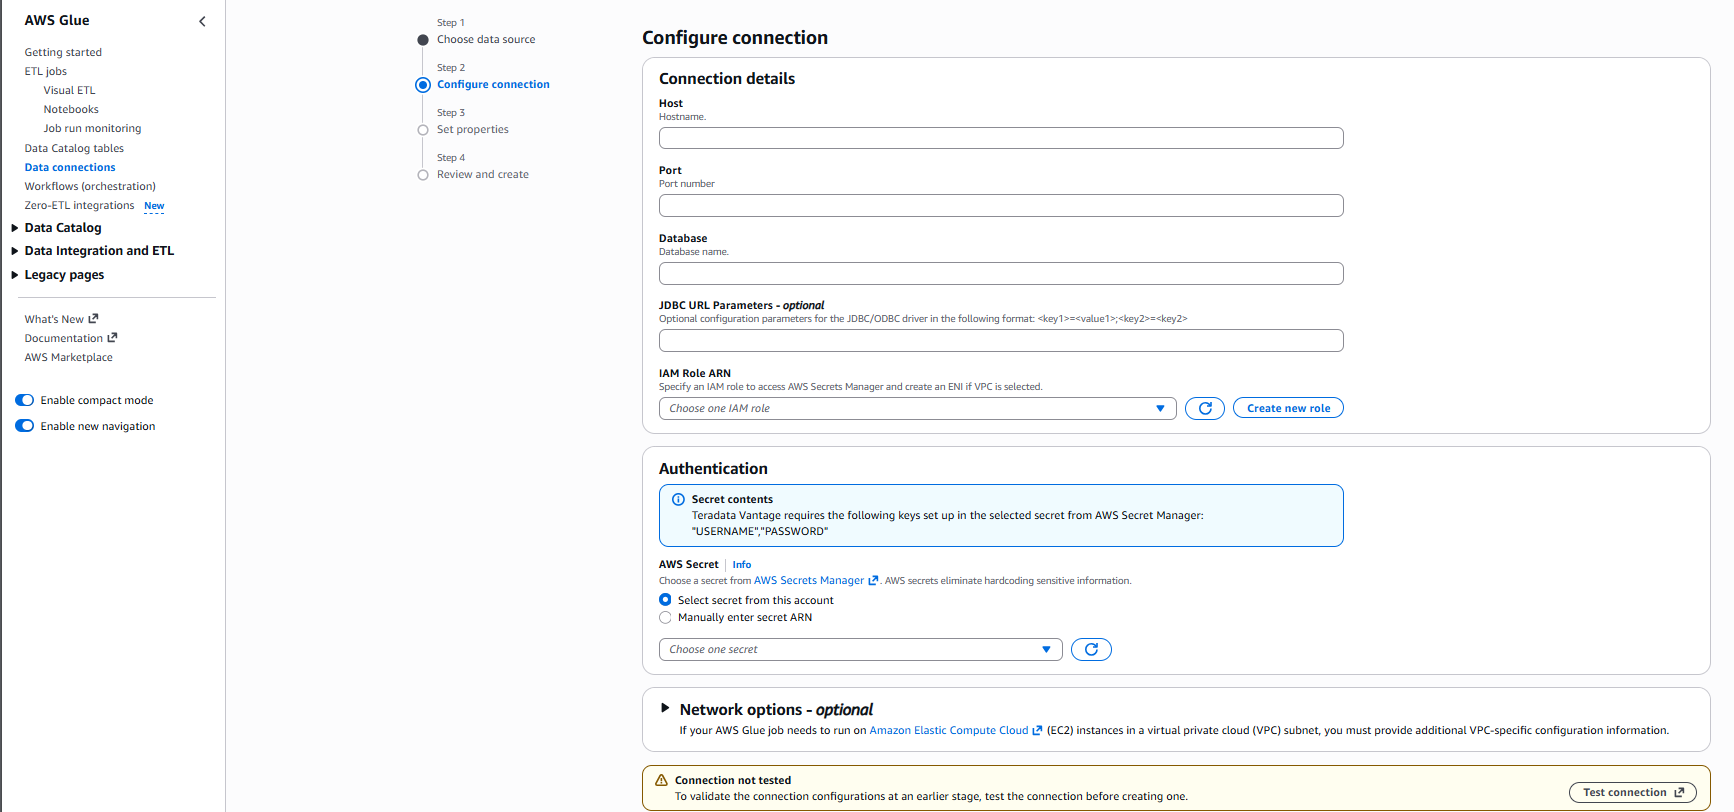Open Zero-ETL integrations

pyautogui.click(x=79, y=205)
